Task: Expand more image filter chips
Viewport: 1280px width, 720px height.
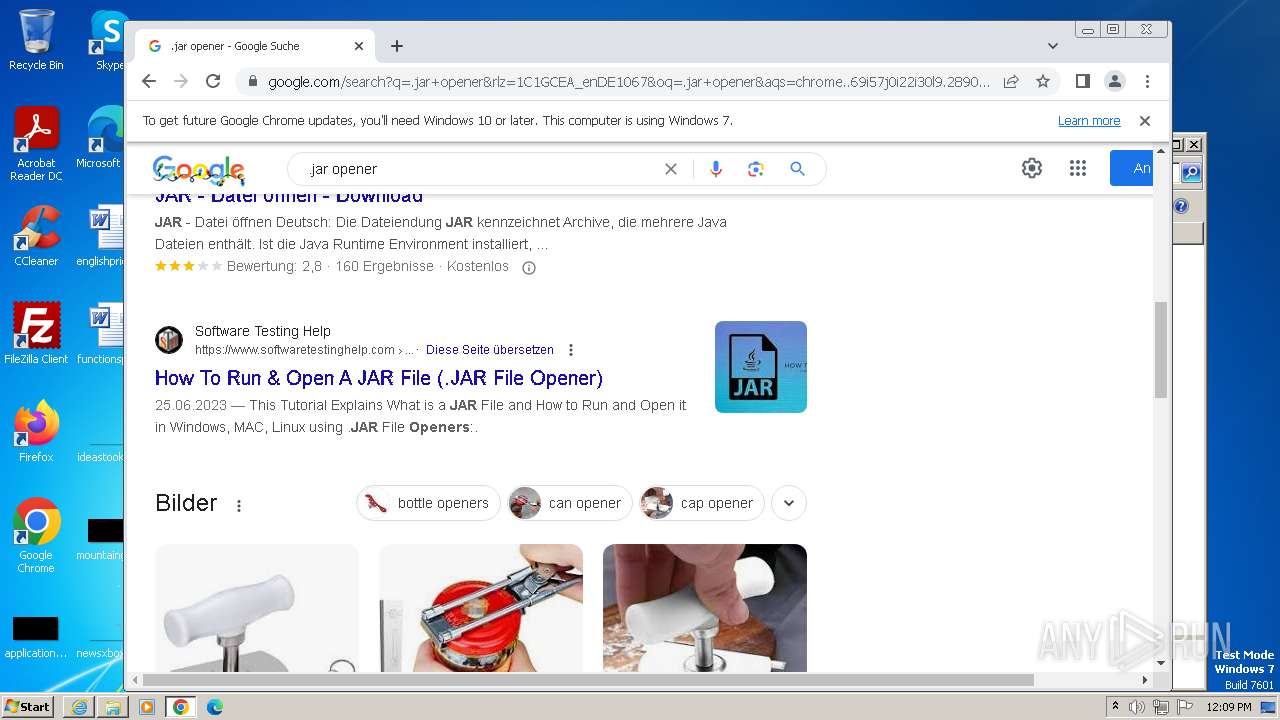Action: [x=789, y=503]
